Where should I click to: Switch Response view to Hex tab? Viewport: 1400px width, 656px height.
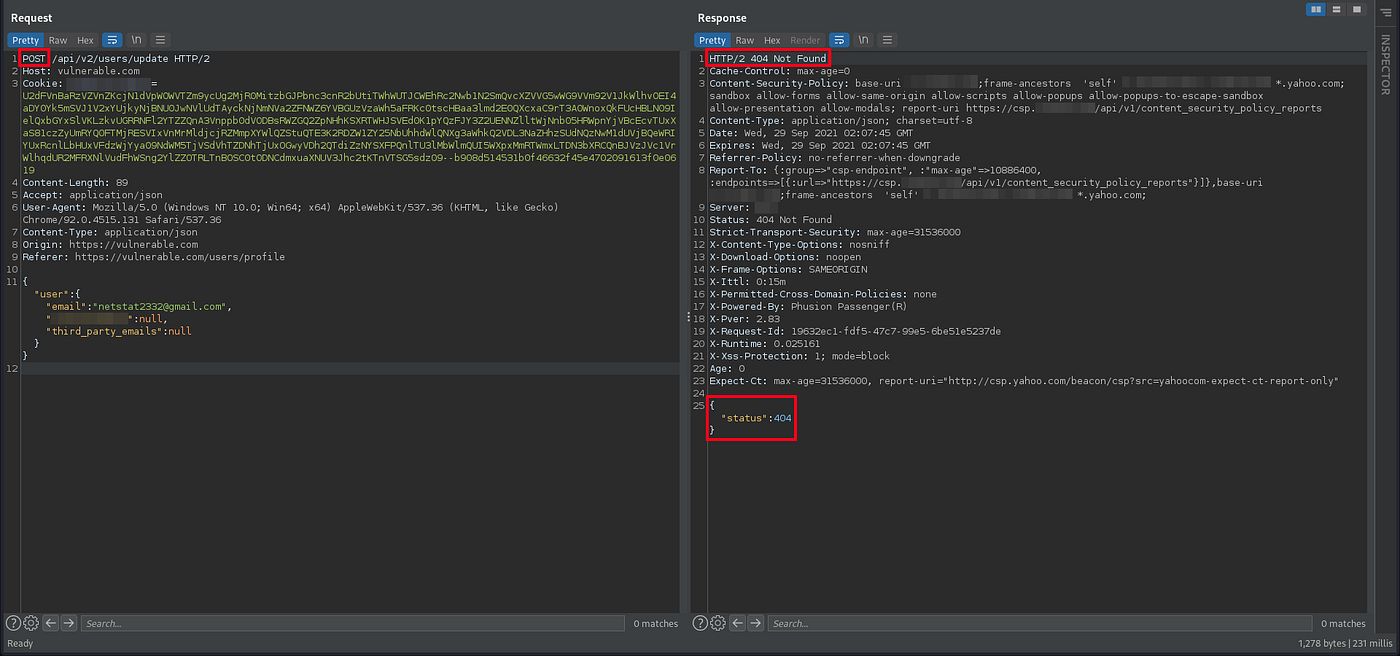pyautogui.click(x=772, y=40)
